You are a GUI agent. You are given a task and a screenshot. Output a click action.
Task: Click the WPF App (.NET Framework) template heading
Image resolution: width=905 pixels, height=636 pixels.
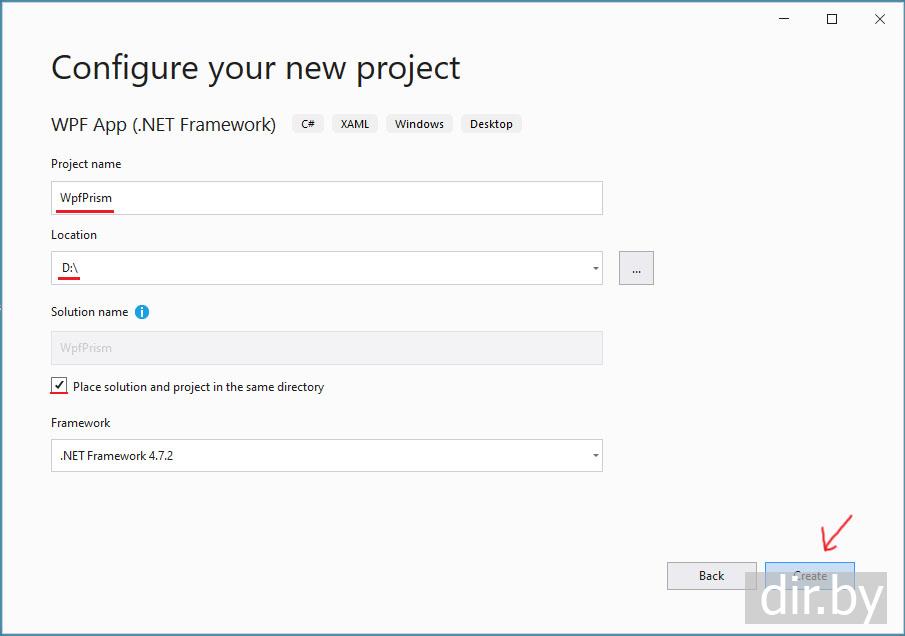tap(163, 124)
